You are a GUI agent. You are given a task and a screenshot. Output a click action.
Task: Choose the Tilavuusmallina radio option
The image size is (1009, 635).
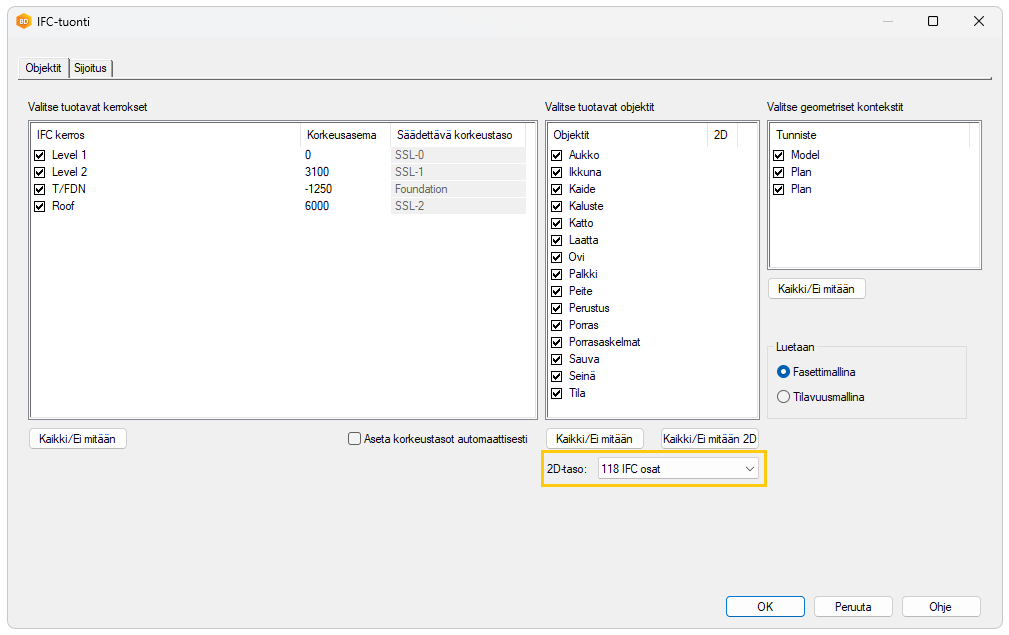(x=783, y=397)
